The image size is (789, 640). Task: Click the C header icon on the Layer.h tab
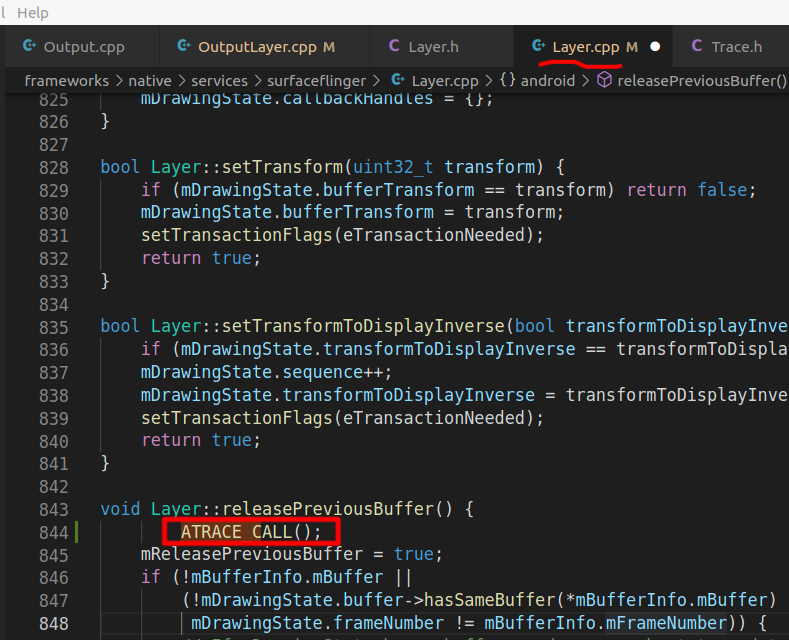point(394,46)
